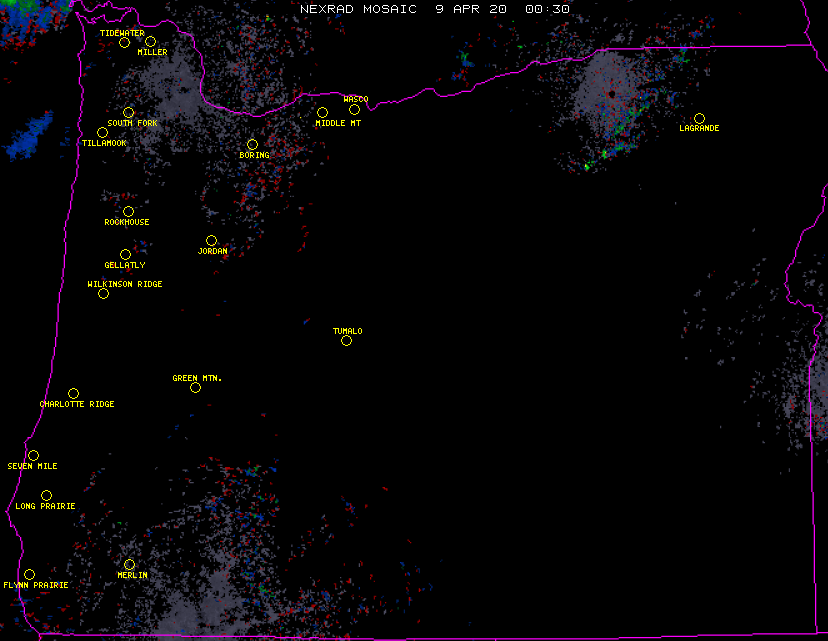
Task: Select the Middle Mt station circle
Action: 322,112
